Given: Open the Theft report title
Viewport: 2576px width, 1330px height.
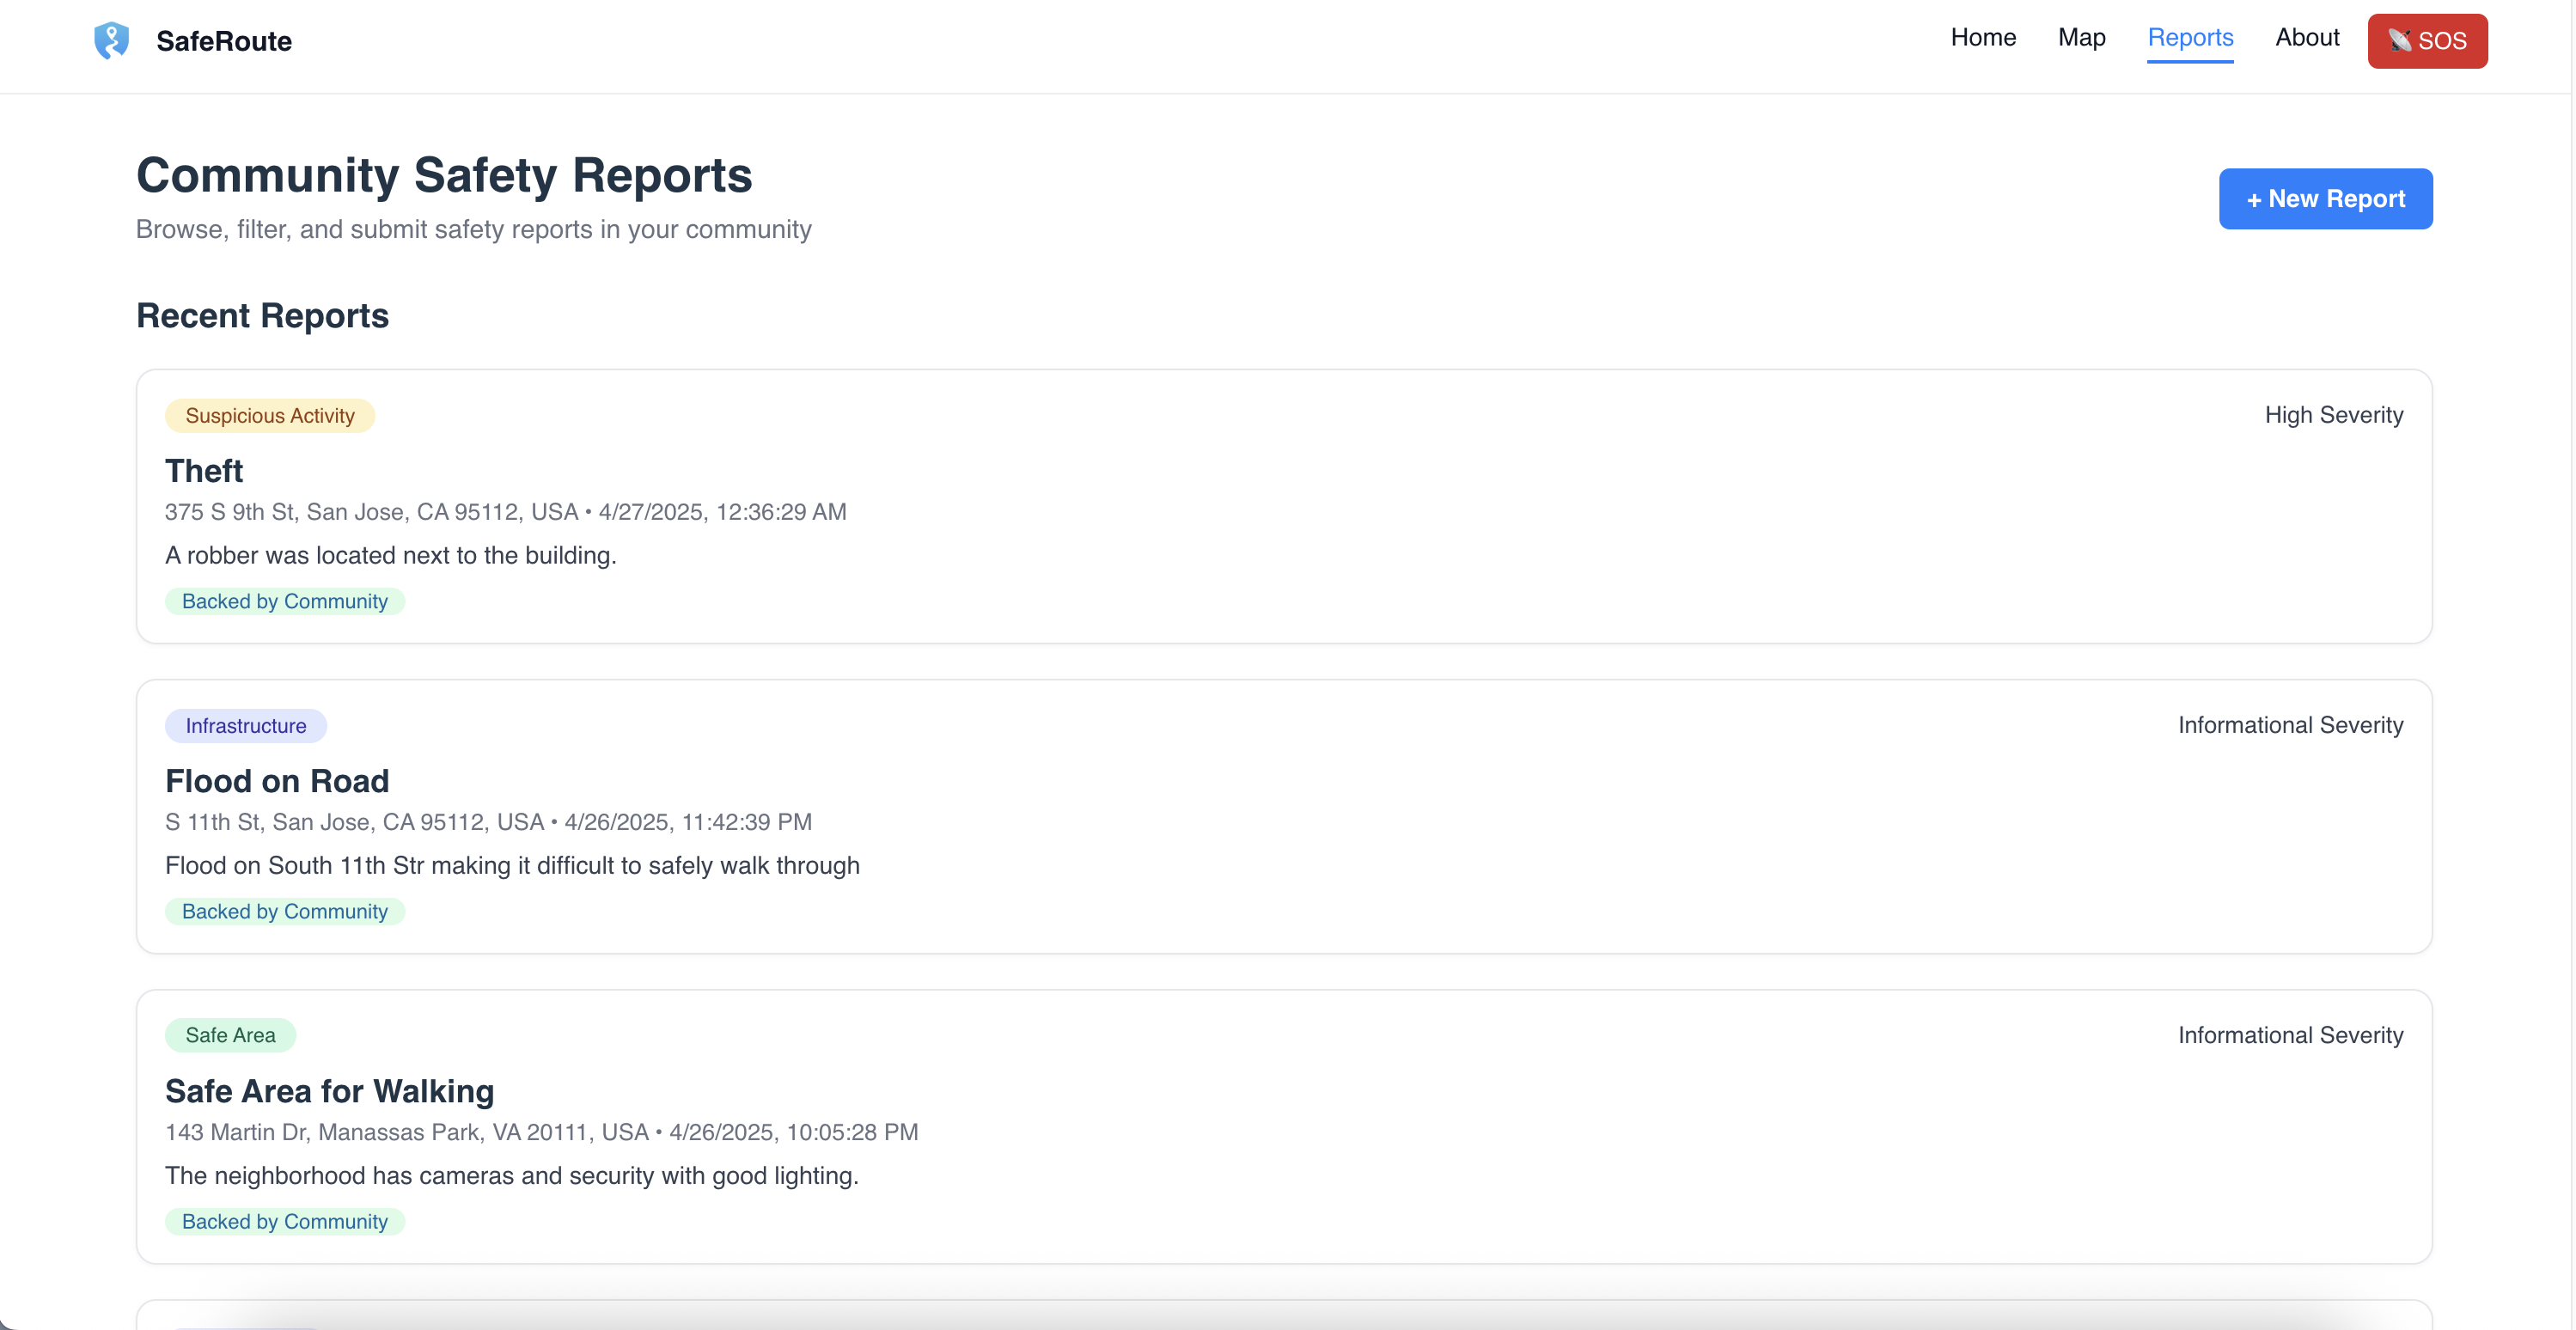Looking at the screenshot, I should pyautogui.click(x=204, y=471).
